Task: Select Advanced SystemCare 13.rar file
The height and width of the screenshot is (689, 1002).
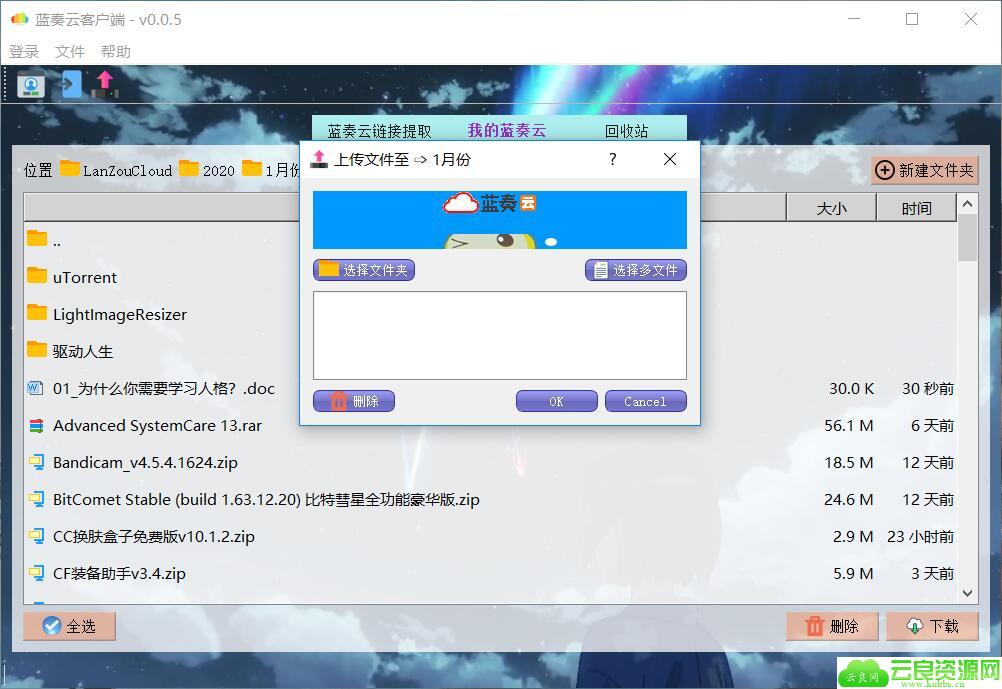Action: tap(491, 426)
